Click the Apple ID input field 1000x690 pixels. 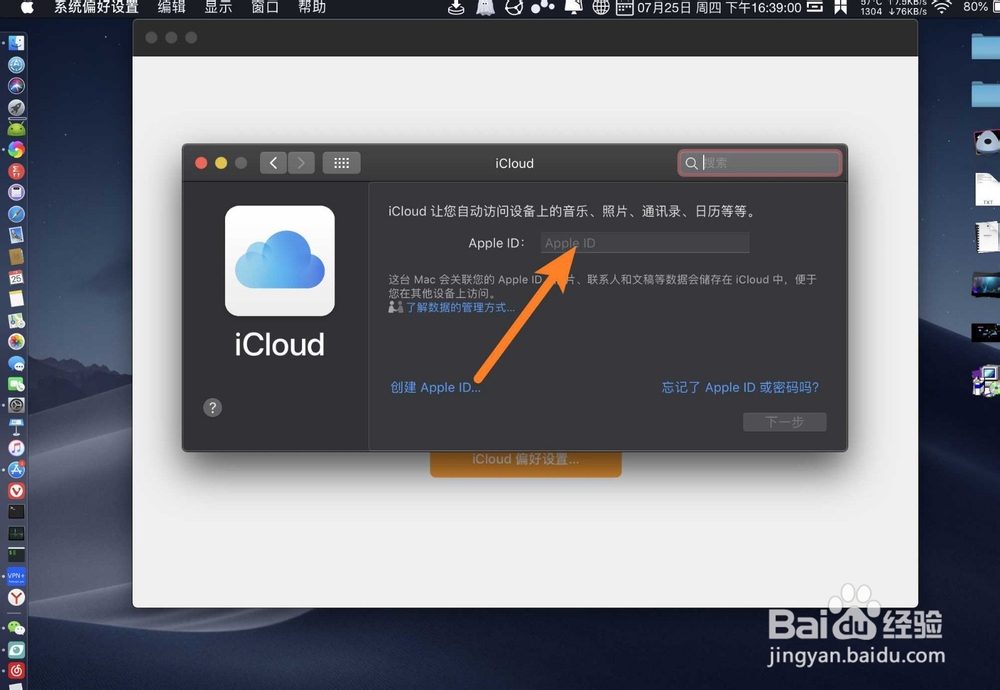(645, 243)
